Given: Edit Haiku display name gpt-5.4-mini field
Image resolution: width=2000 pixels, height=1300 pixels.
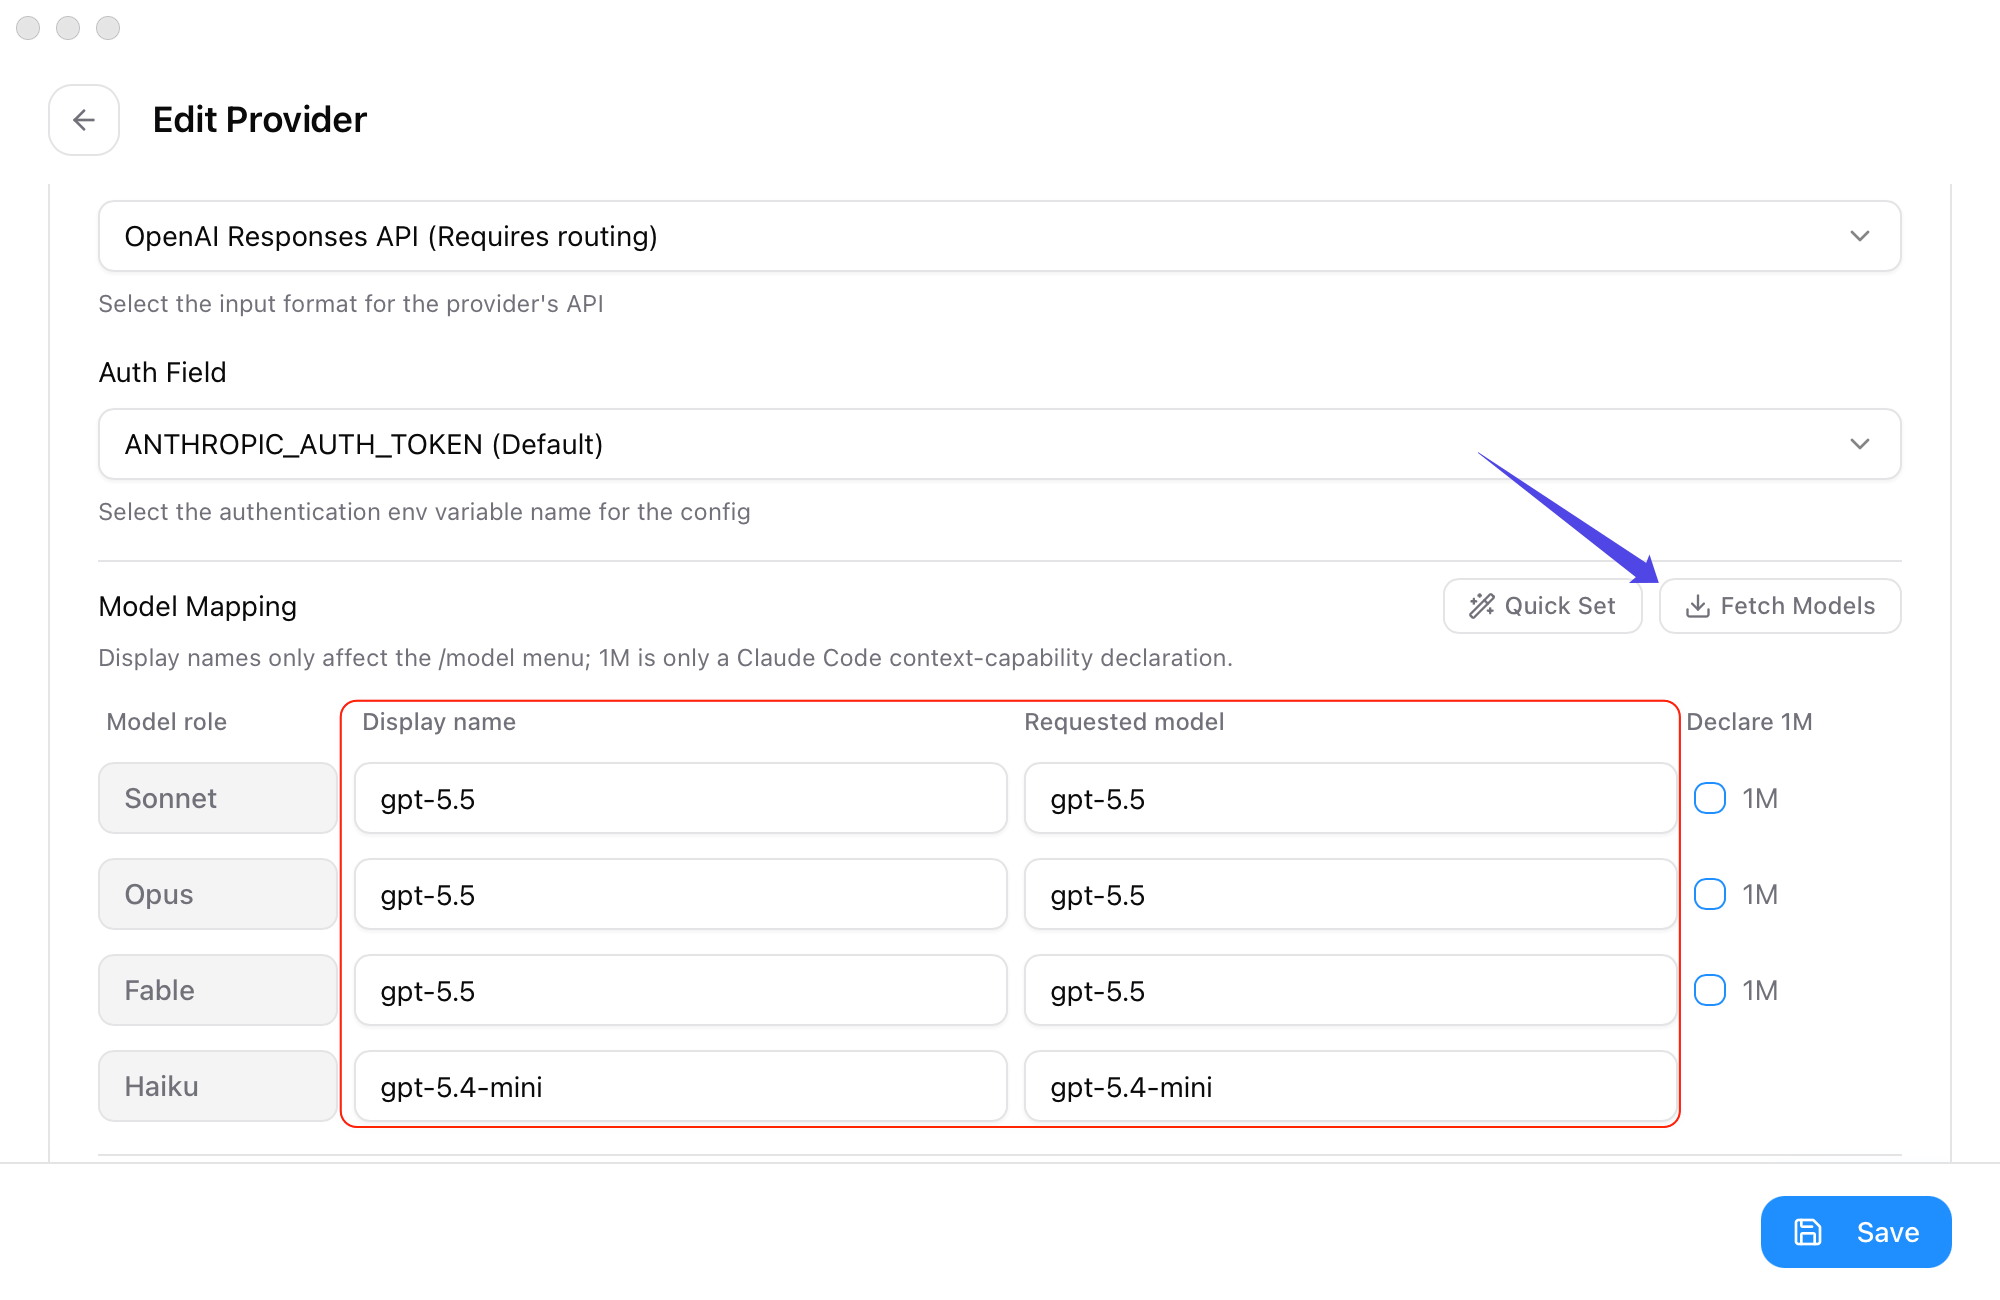Looking at the screenshot, I should click(x=681, y=1086).
